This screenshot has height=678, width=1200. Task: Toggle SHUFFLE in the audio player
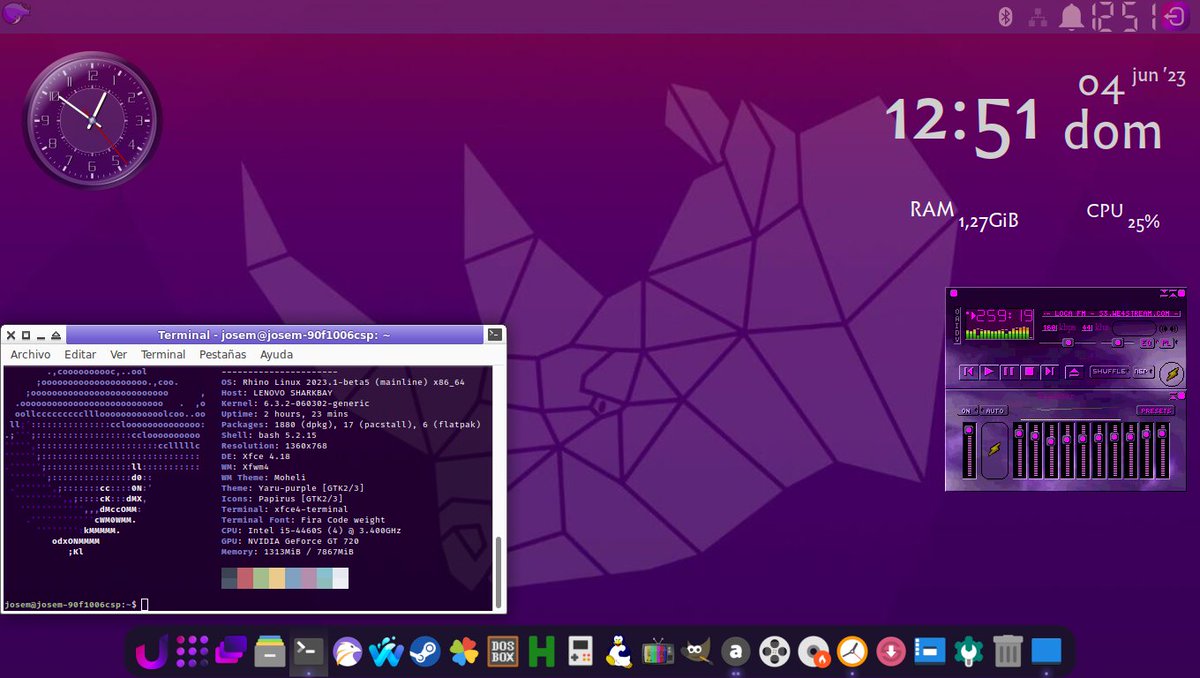coord(1110,372)
